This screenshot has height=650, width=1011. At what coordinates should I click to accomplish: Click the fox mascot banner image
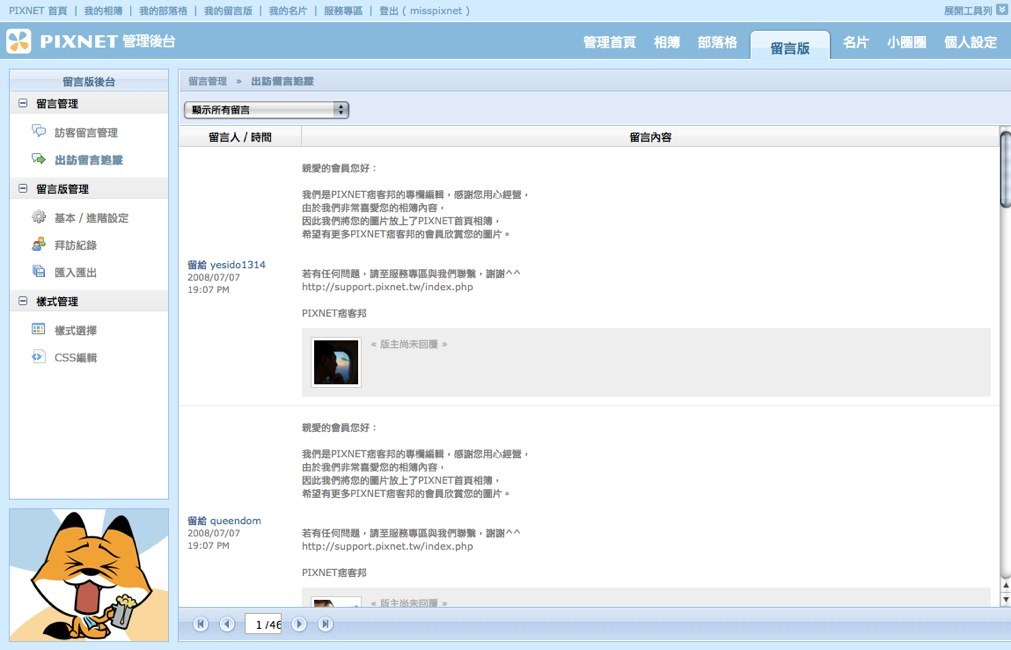click(x=89, y=575)
